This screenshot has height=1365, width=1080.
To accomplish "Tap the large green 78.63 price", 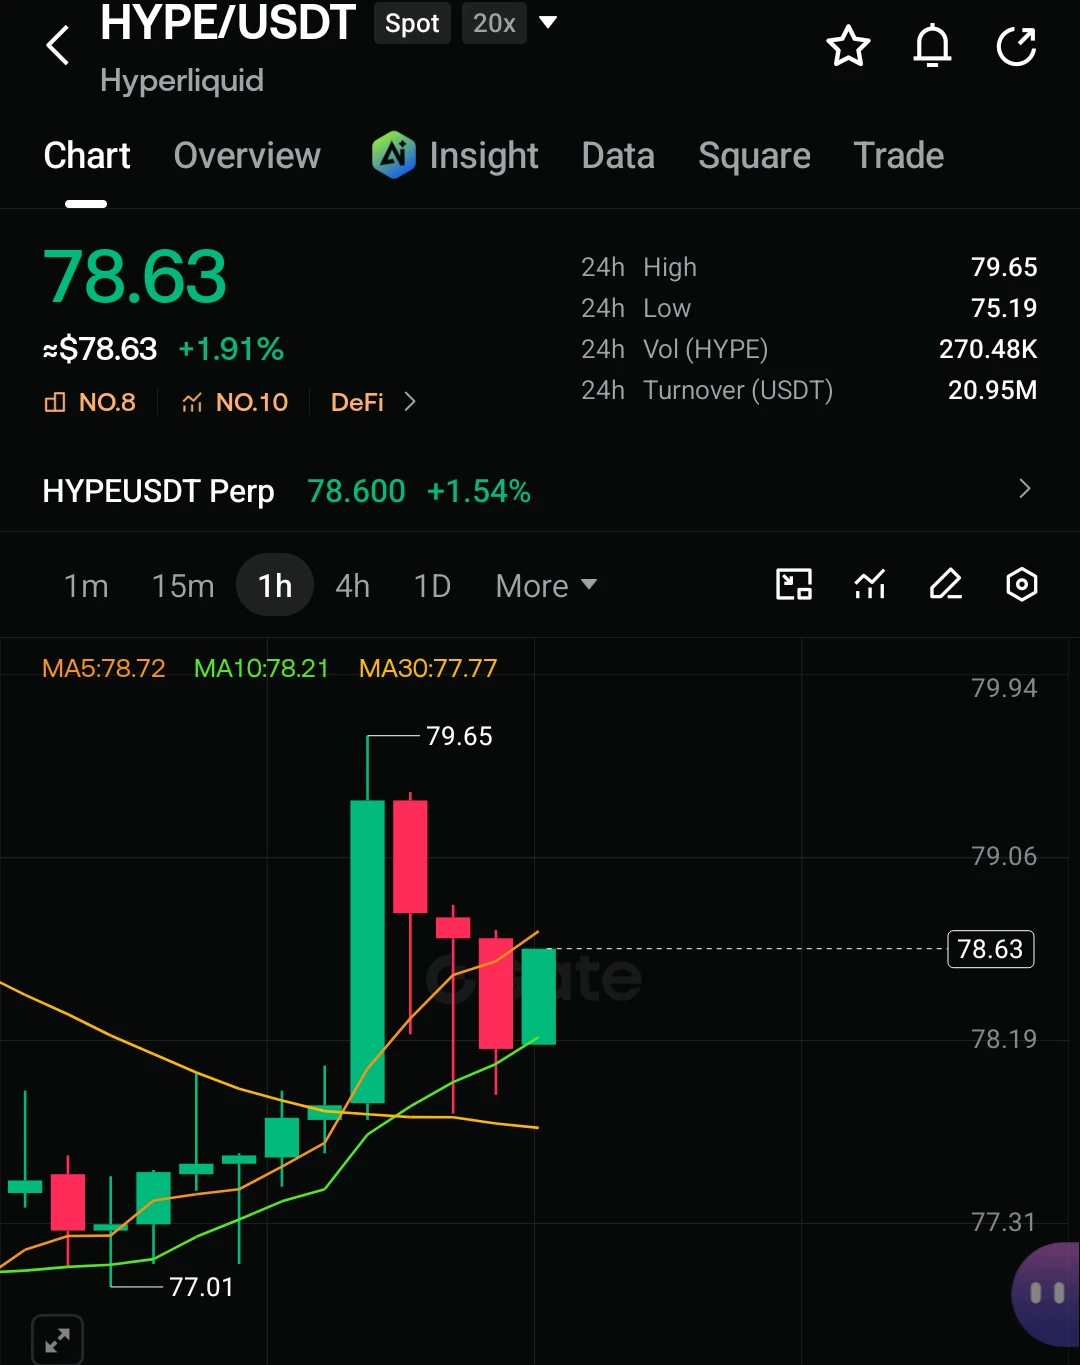I will (135, 277).
